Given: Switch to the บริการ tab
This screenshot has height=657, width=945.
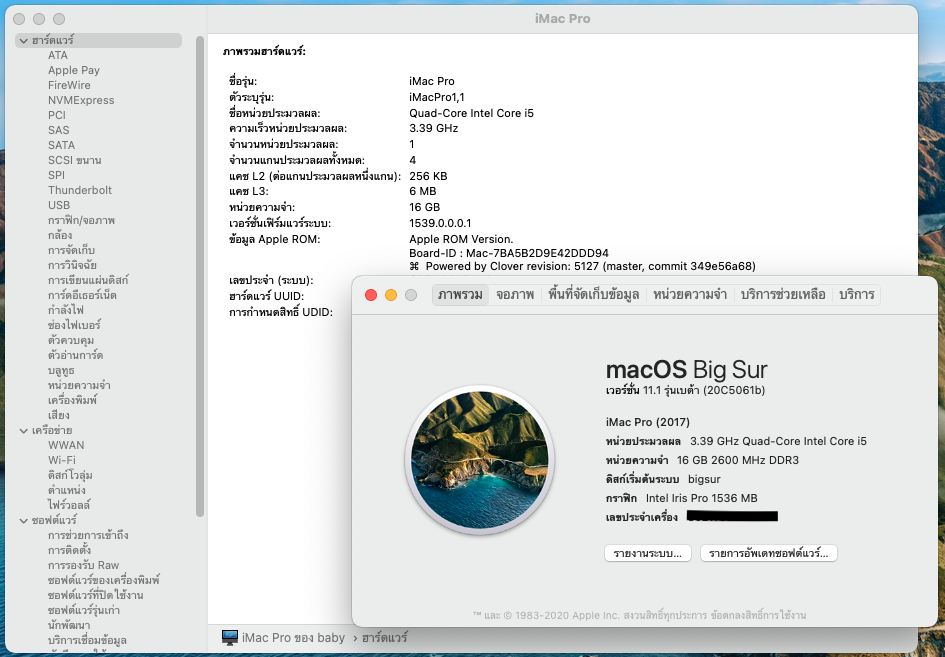Looking at the screenshot, I should click(x=856, y=295).
